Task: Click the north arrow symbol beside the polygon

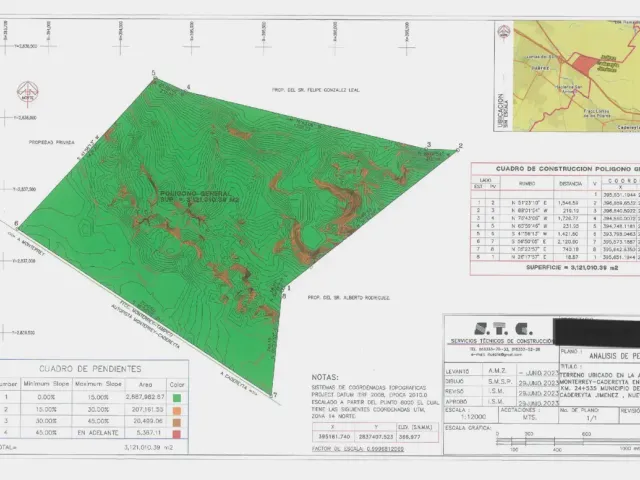Action: [x=28, y=94]
